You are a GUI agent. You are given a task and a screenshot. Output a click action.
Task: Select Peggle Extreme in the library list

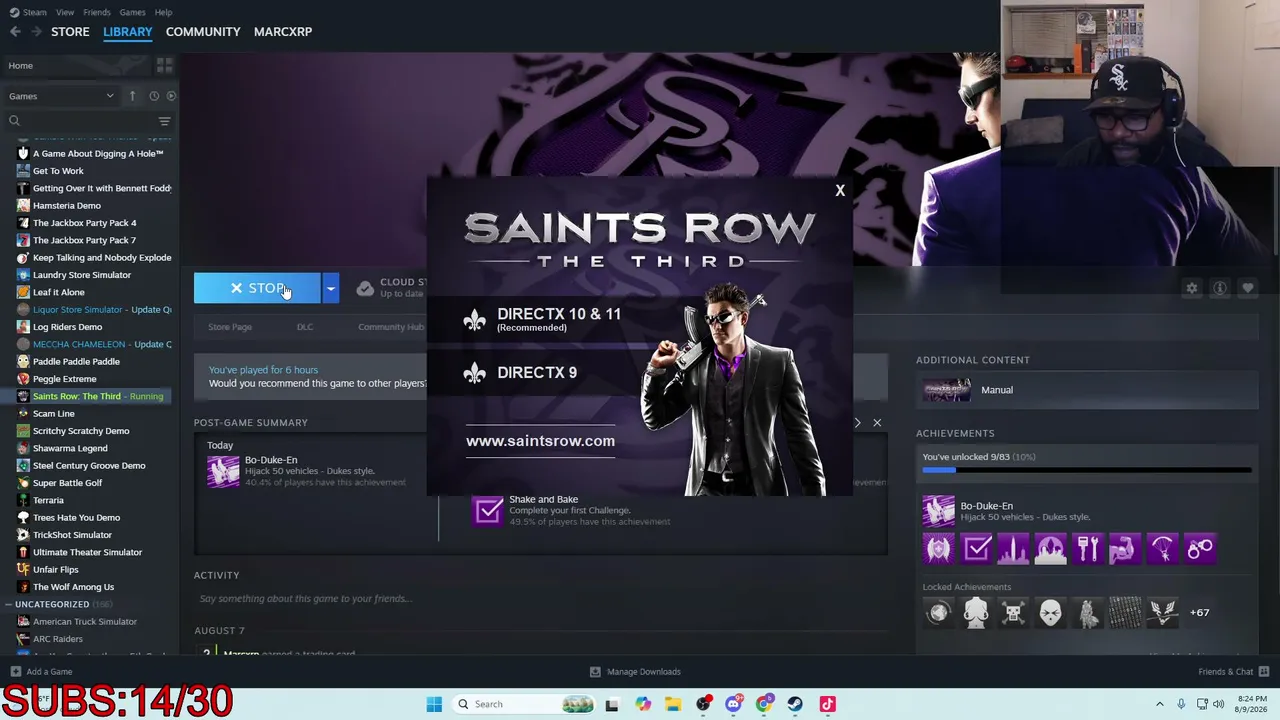65,379
